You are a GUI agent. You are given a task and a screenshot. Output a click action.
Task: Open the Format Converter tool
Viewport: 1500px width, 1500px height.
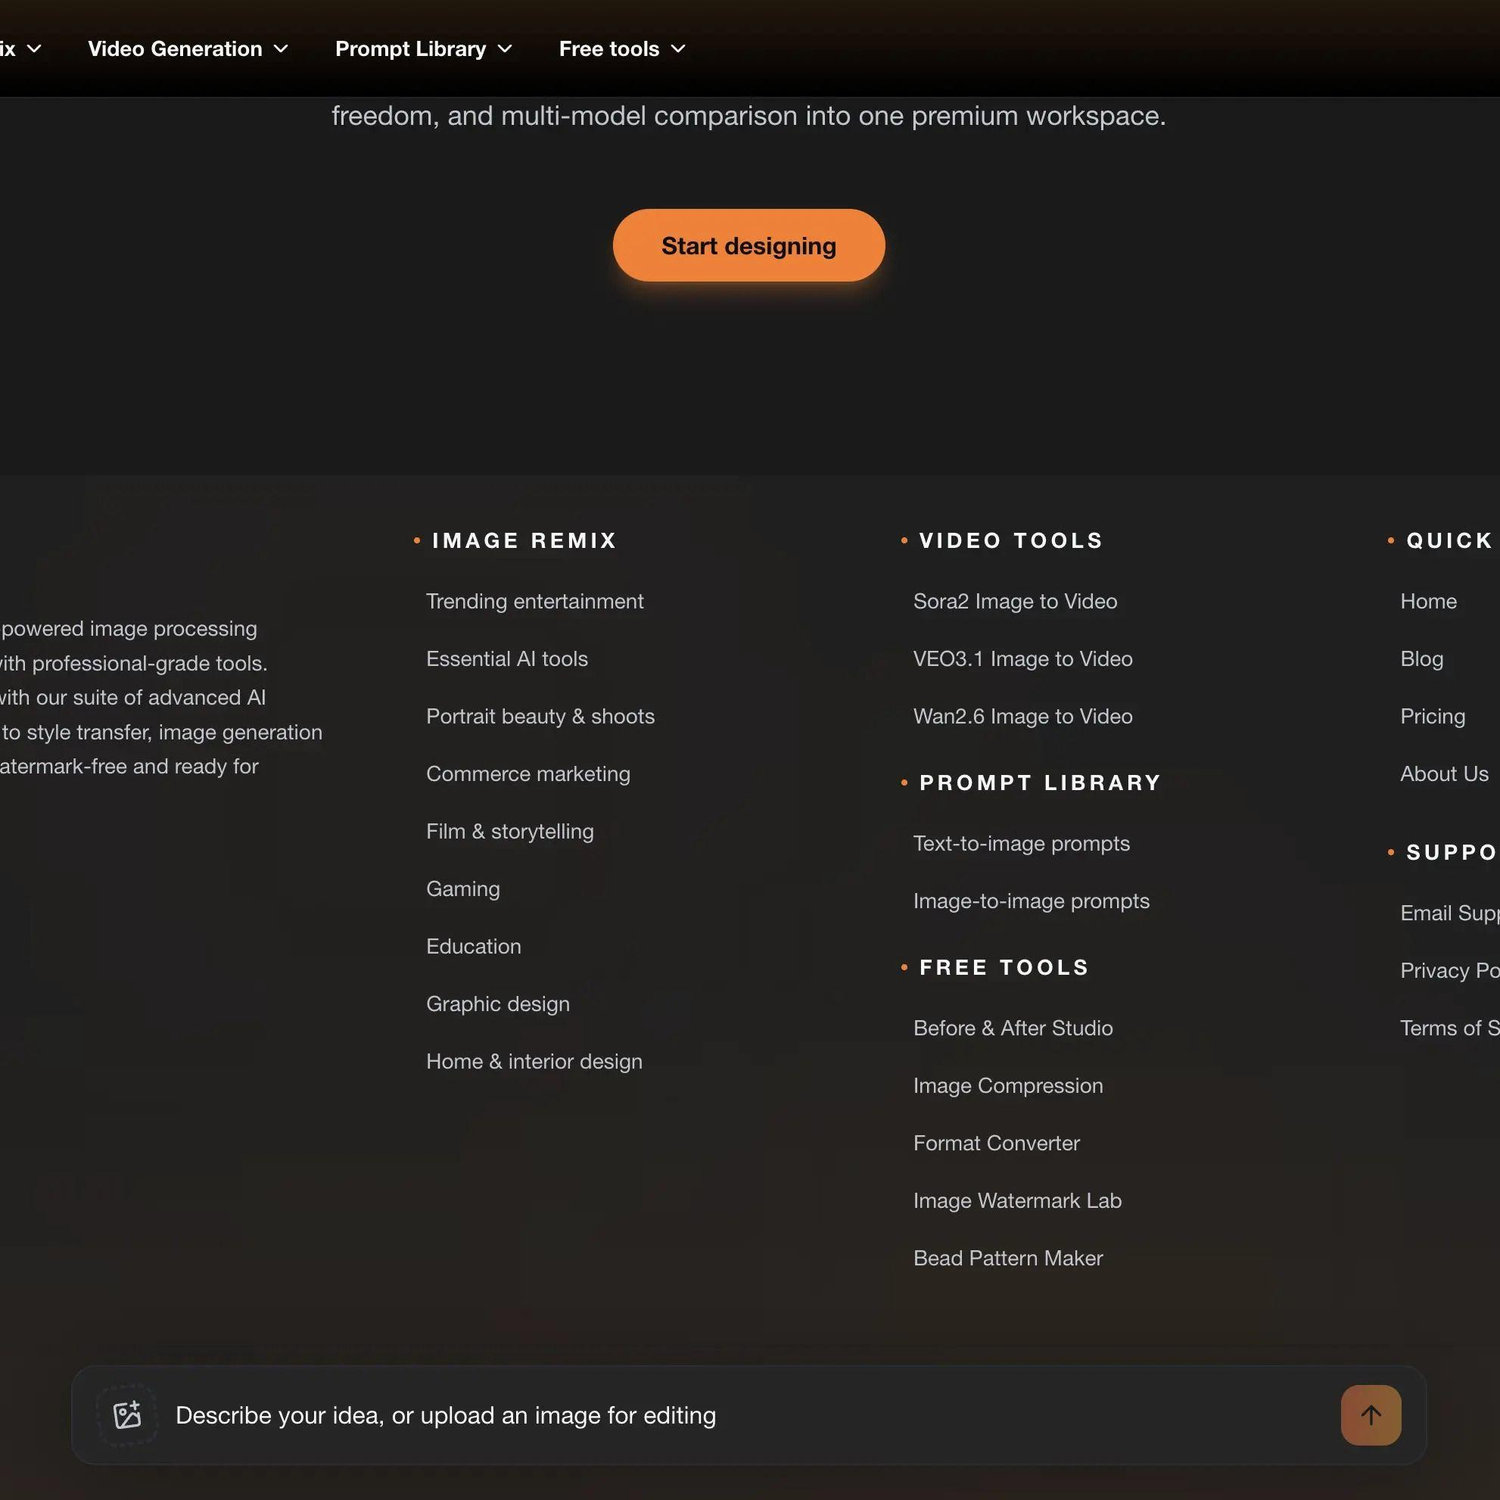pos(996,1143)
